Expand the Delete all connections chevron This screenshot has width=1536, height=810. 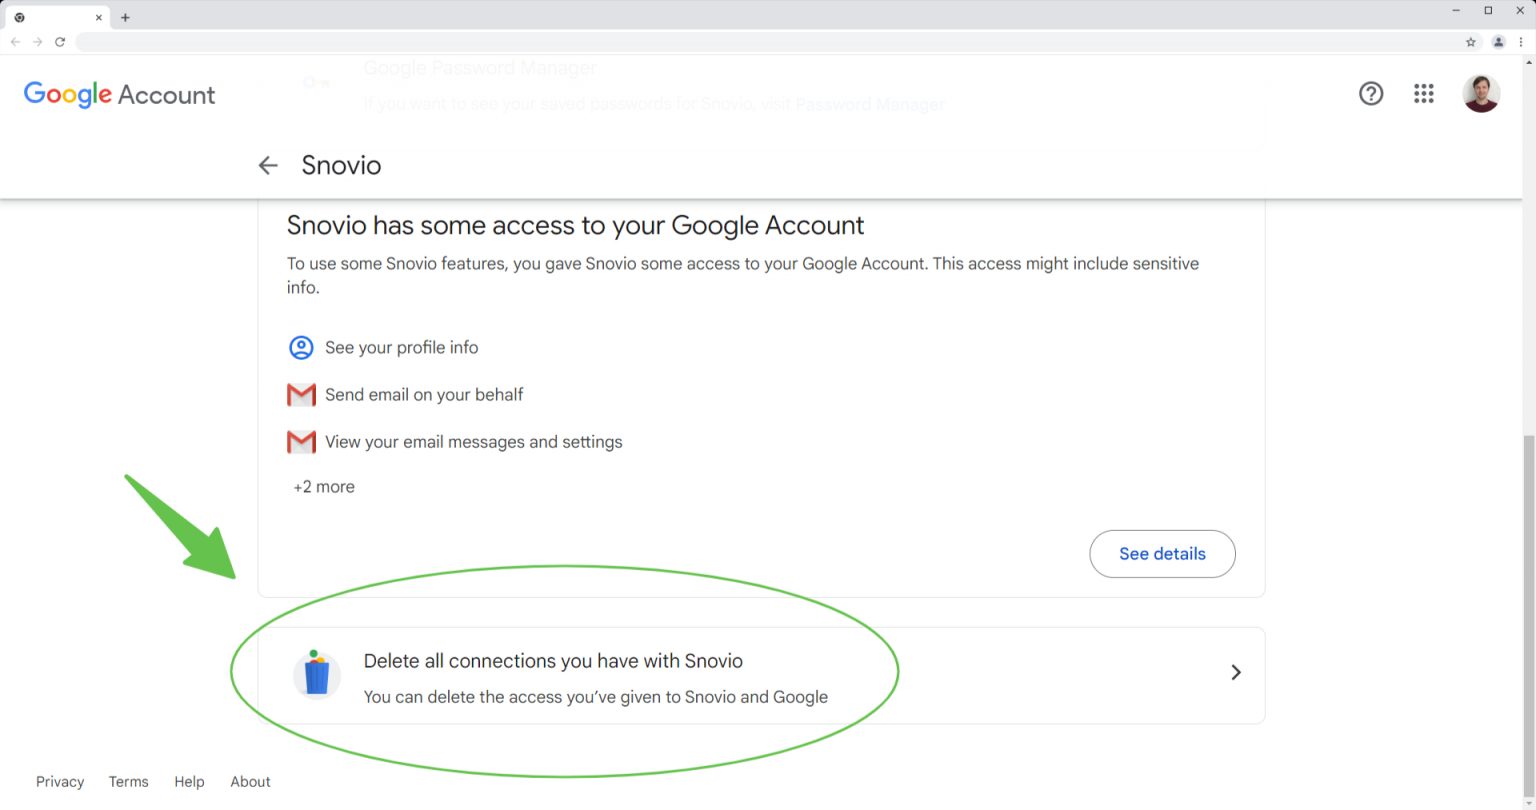(1236, 672)
